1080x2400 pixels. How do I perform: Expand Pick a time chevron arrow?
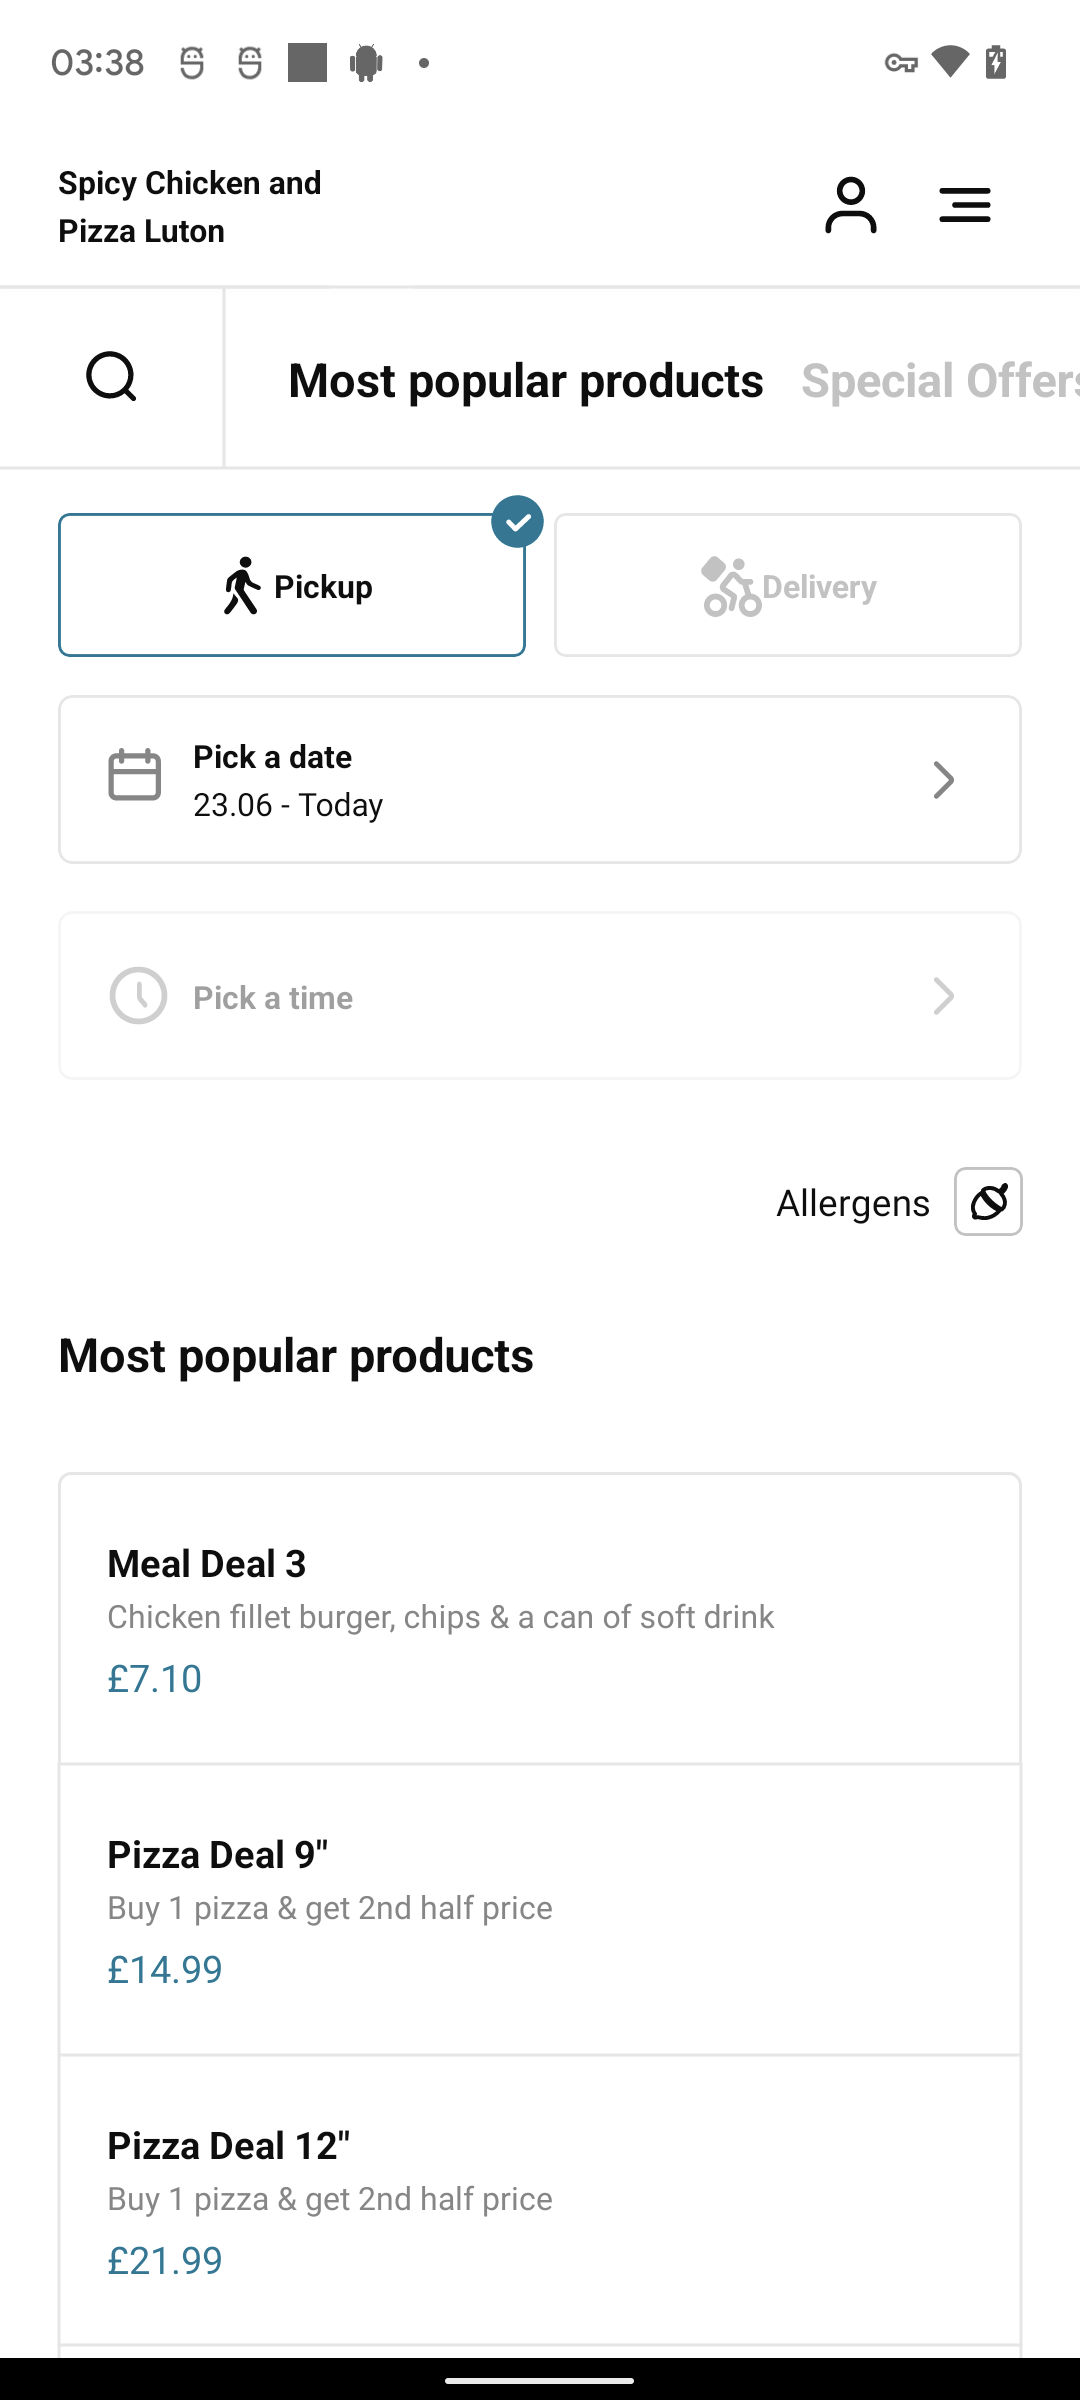click(x=943, y=996)
